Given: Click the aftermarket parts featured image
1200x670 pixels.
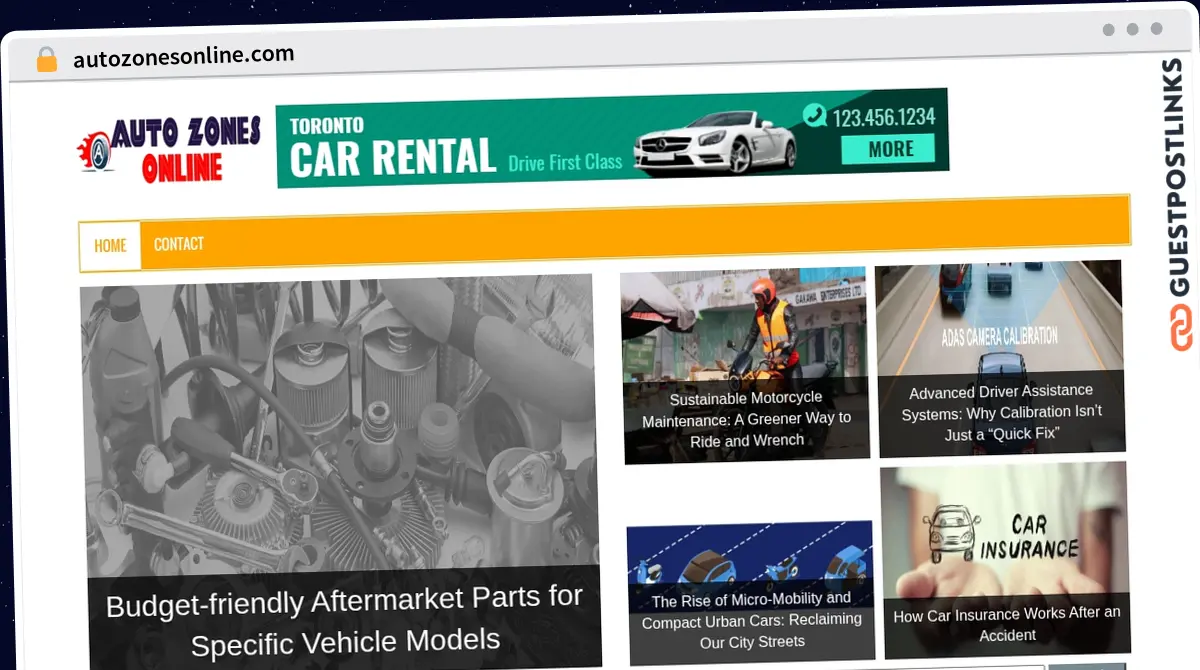Looking at the screenshot, I should [x=340, y=430].
